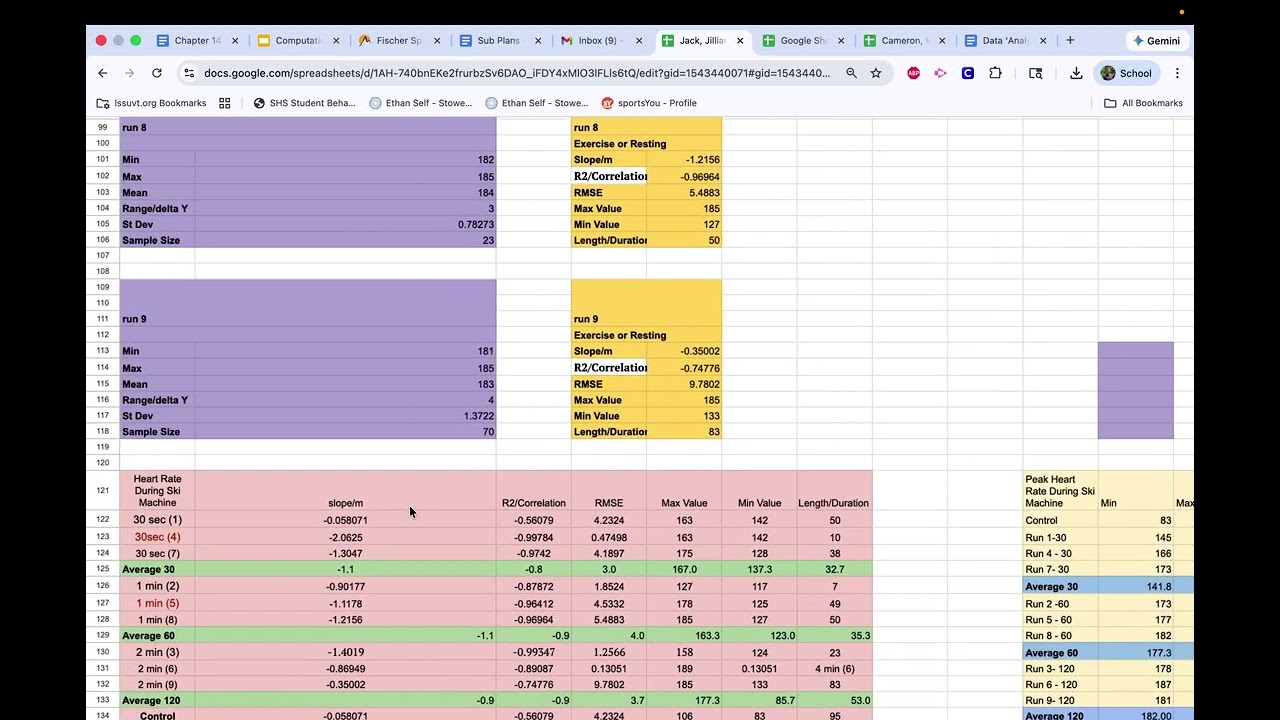
Task: Go back to the previous page
Action: [102, 73]
